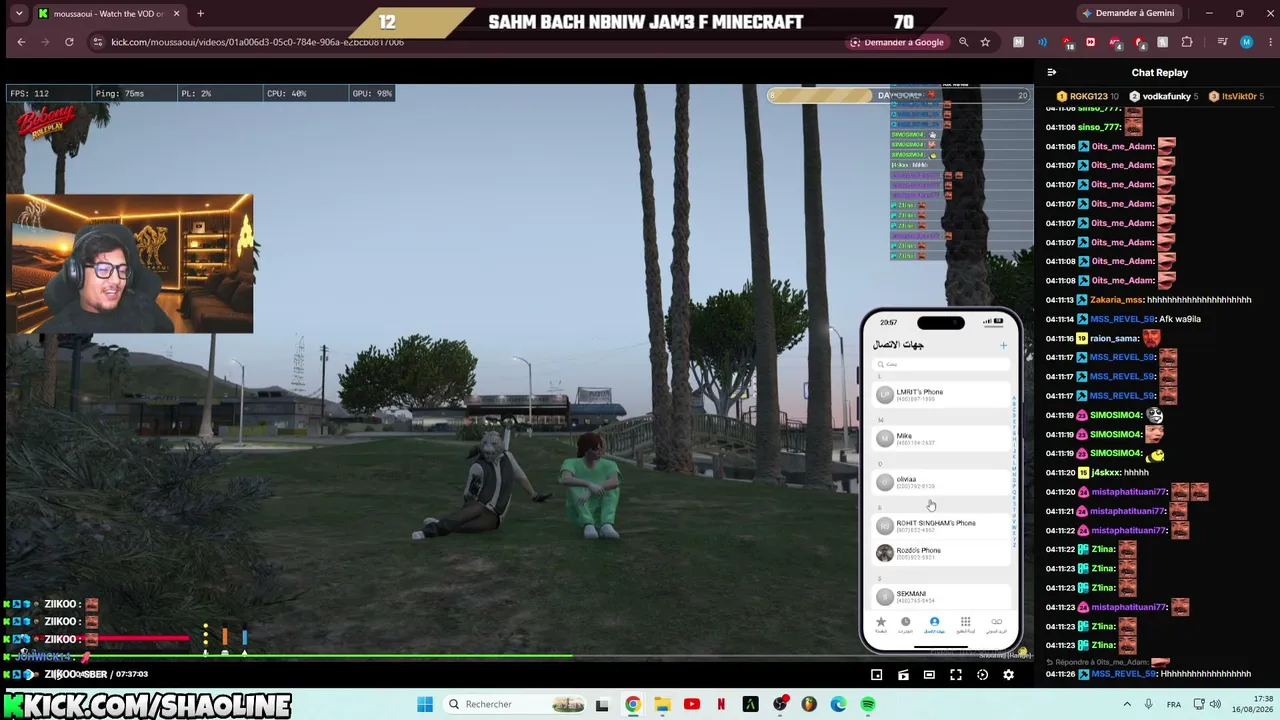
Task: Enter fullscreen in the video player
Action: click(956, 675)
